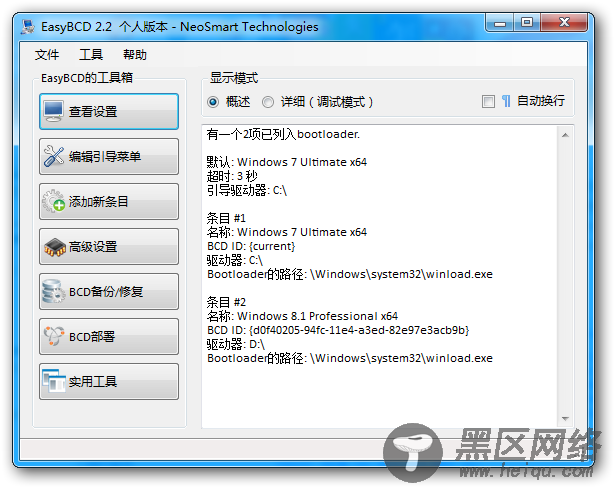Open 高级设置
615x488 pixels.
coord(109,246)
